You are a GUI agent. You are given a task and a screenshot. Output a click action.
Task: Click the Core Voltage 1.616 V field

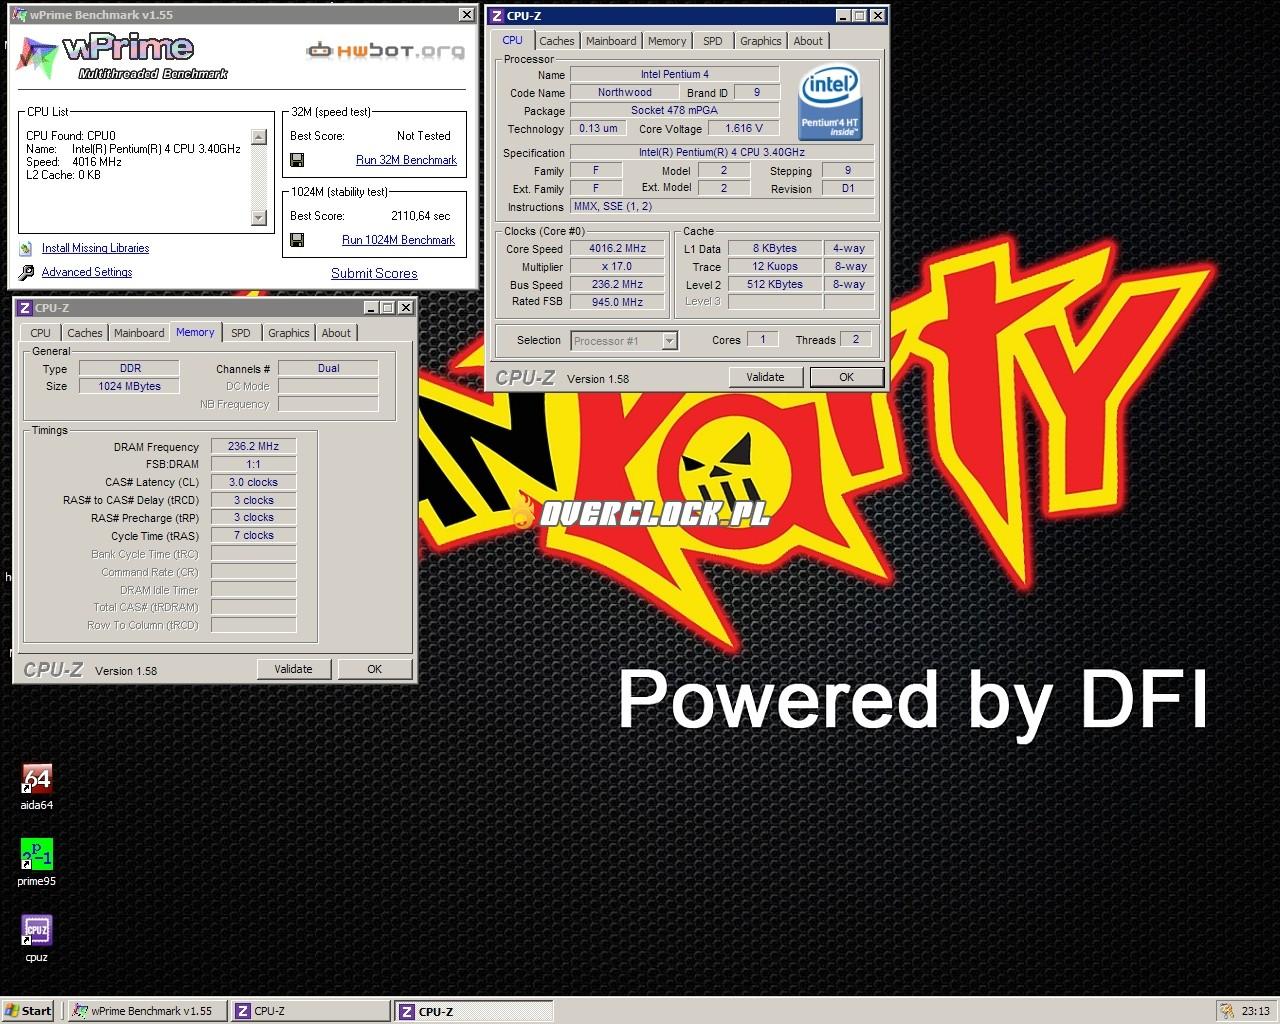pos(744,128)
